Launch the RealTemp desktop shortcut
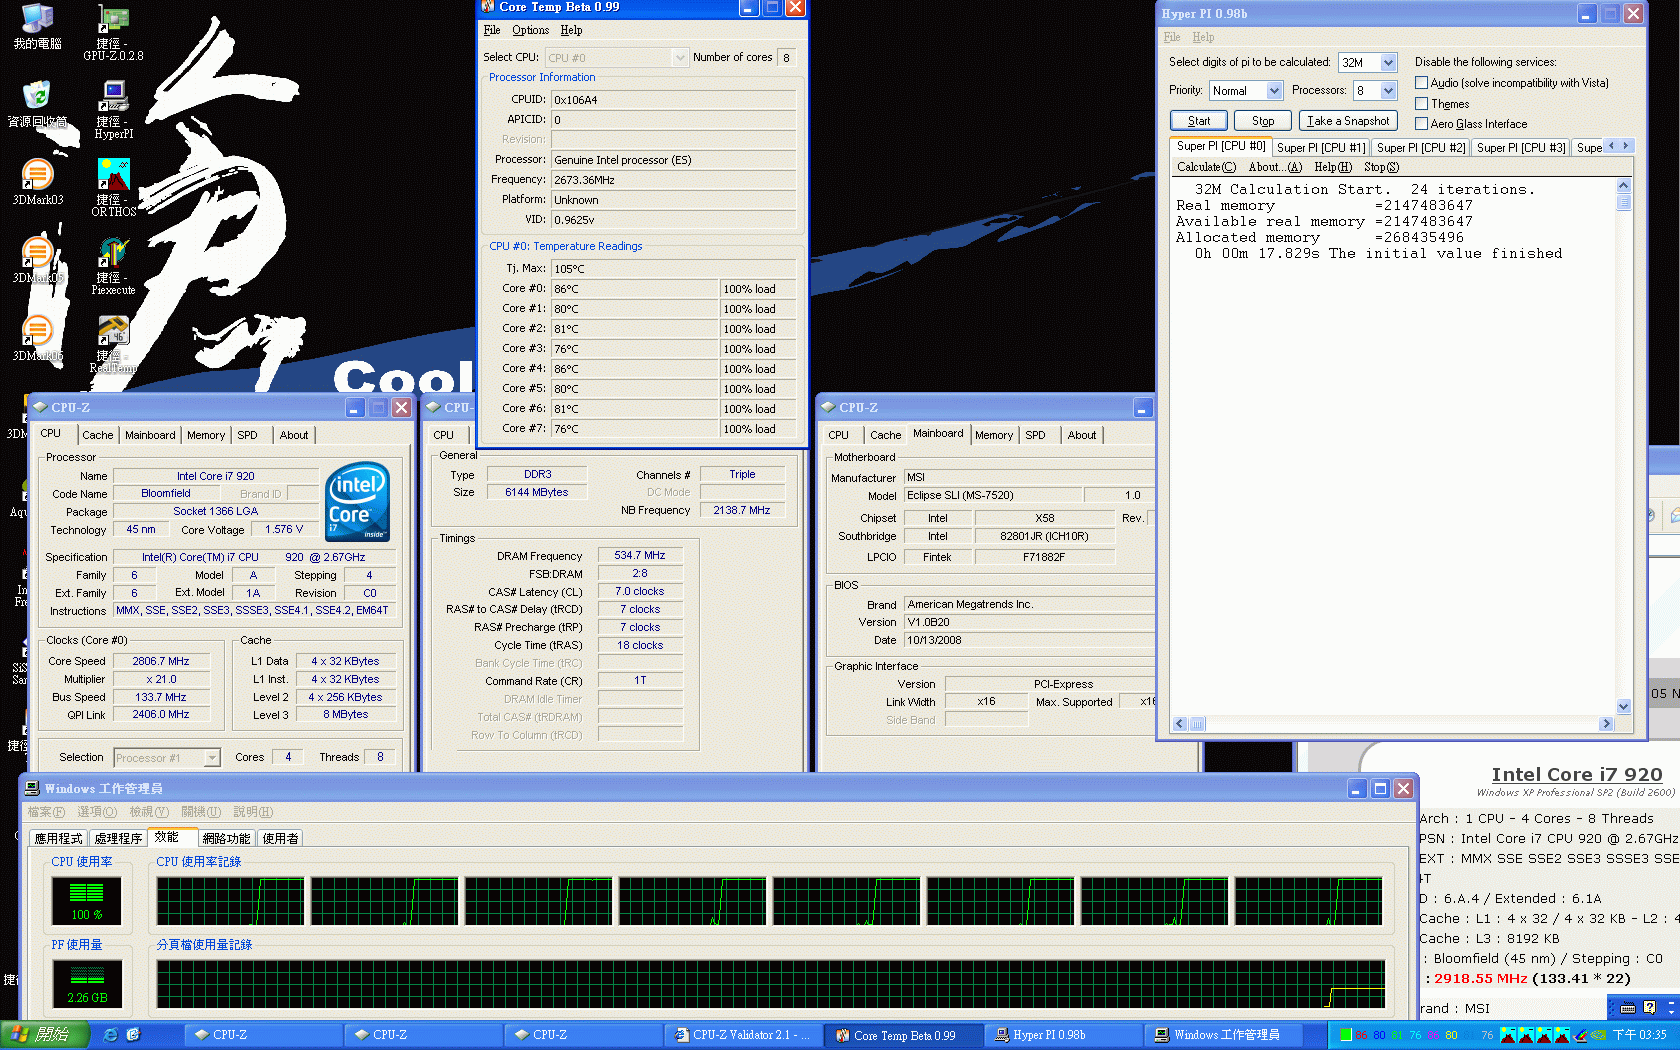The image size is (1680, 1050). 113,344
